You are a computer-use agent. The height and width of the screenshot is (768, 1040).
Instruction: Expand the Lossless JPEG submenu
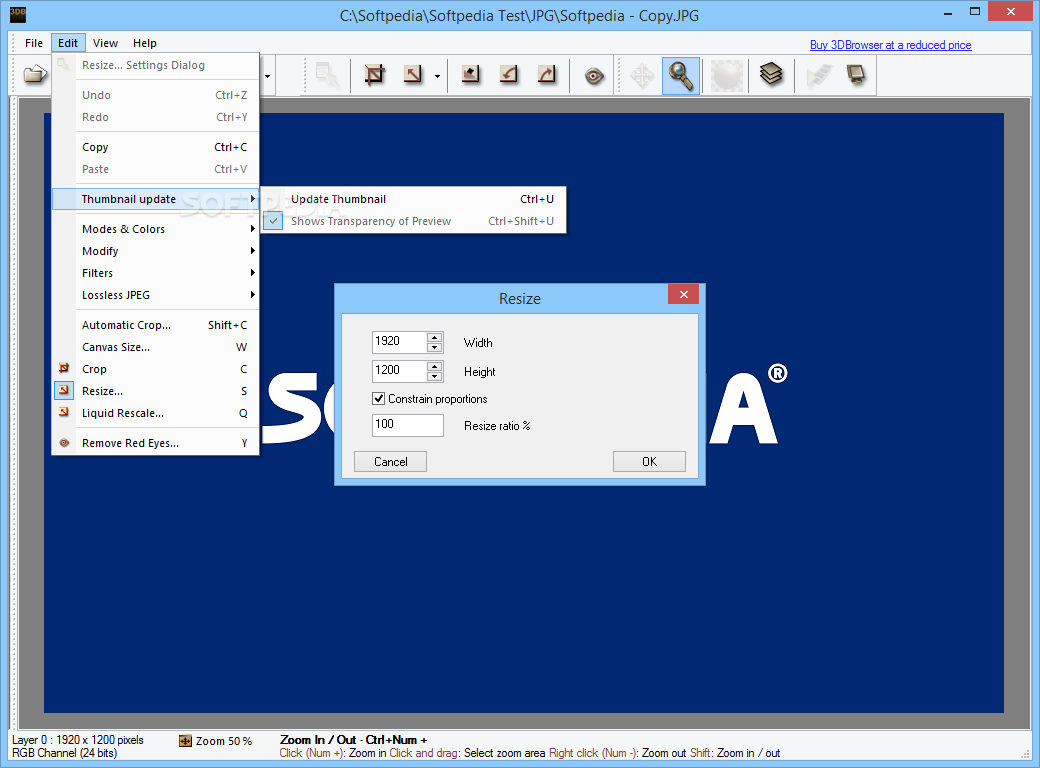pos(155,294)
